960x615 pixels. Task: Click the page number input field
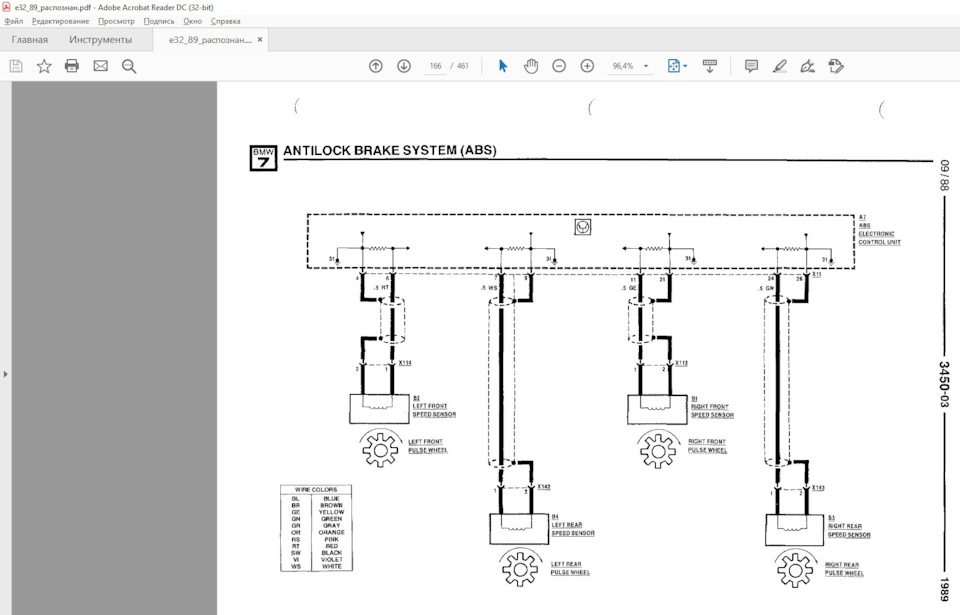point(435,66)
